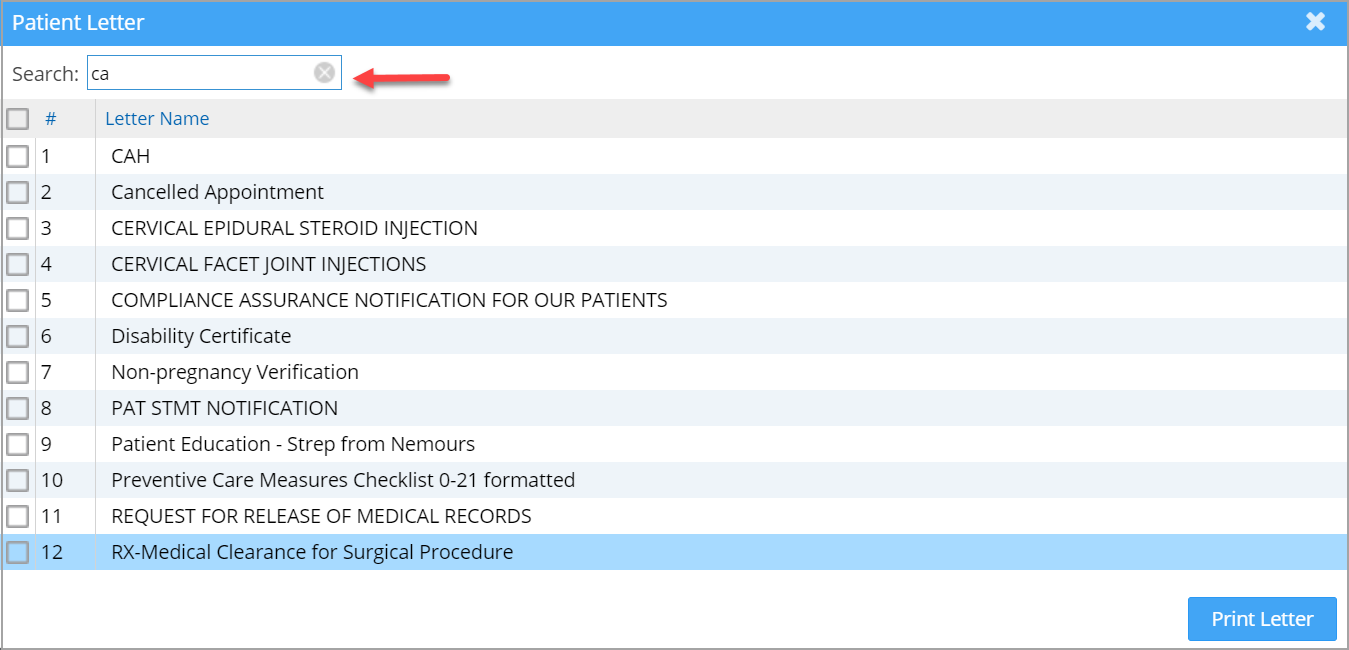Viewport: 1349px width, 650px height.
Task: Click inside the Search text field
Action: [200, 73]
